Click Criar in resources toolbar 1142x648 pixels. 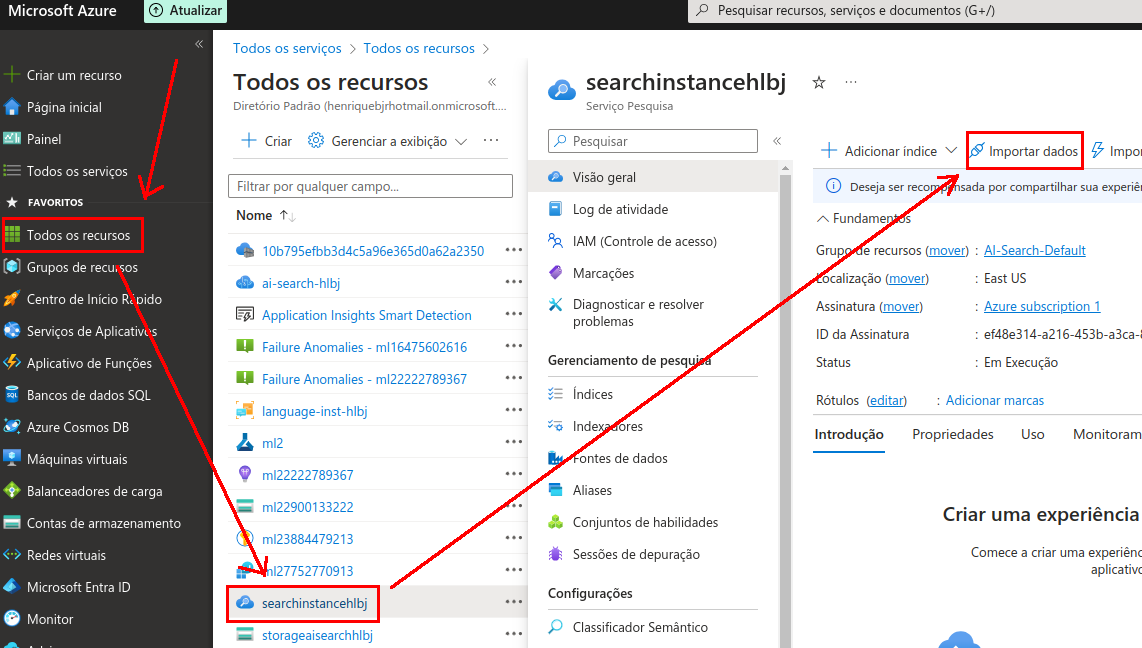(x=267, y=141)
